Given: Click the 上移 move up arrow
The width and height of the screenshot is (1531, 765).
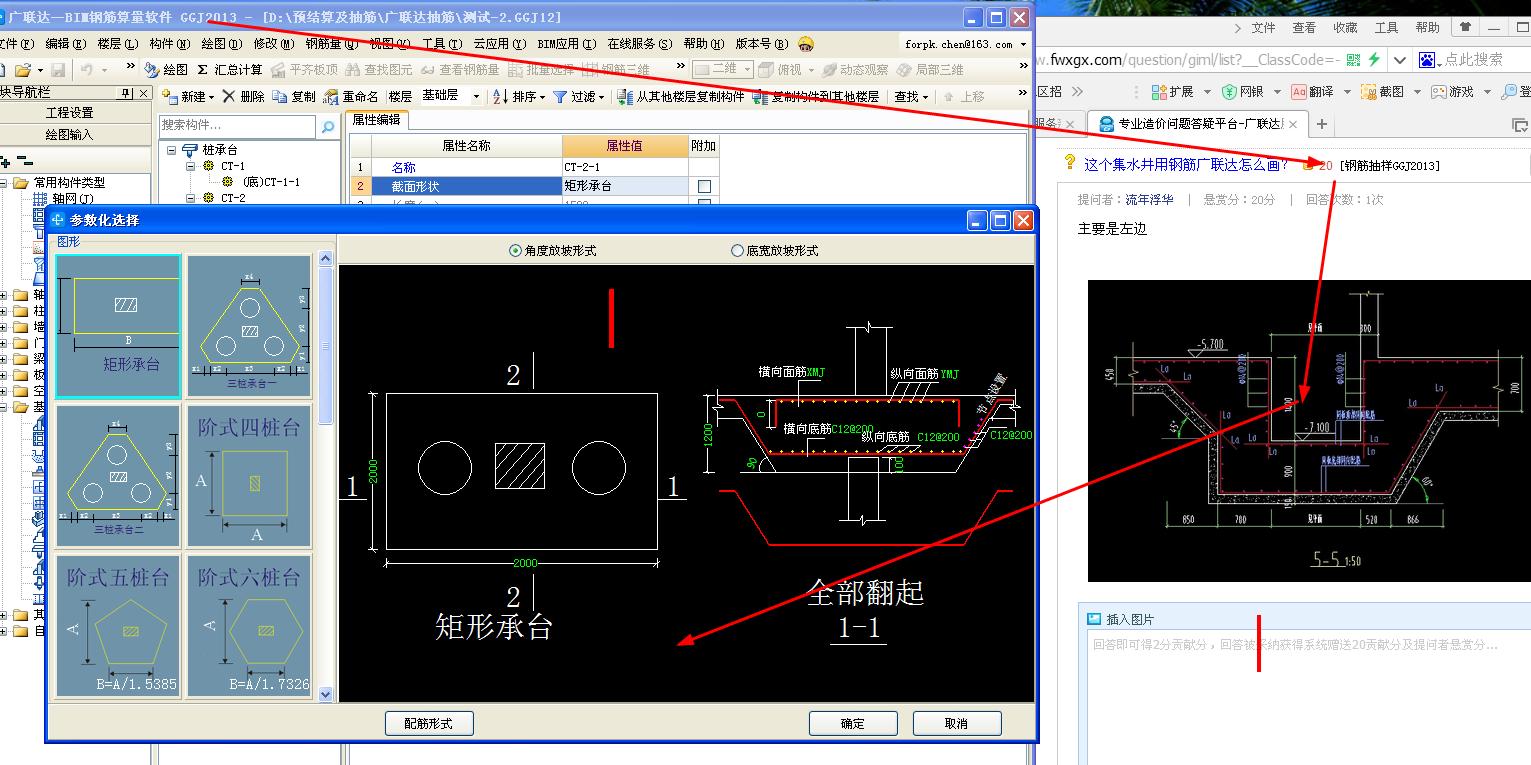Looking at the screenshot, I should (x=949, y=97).
